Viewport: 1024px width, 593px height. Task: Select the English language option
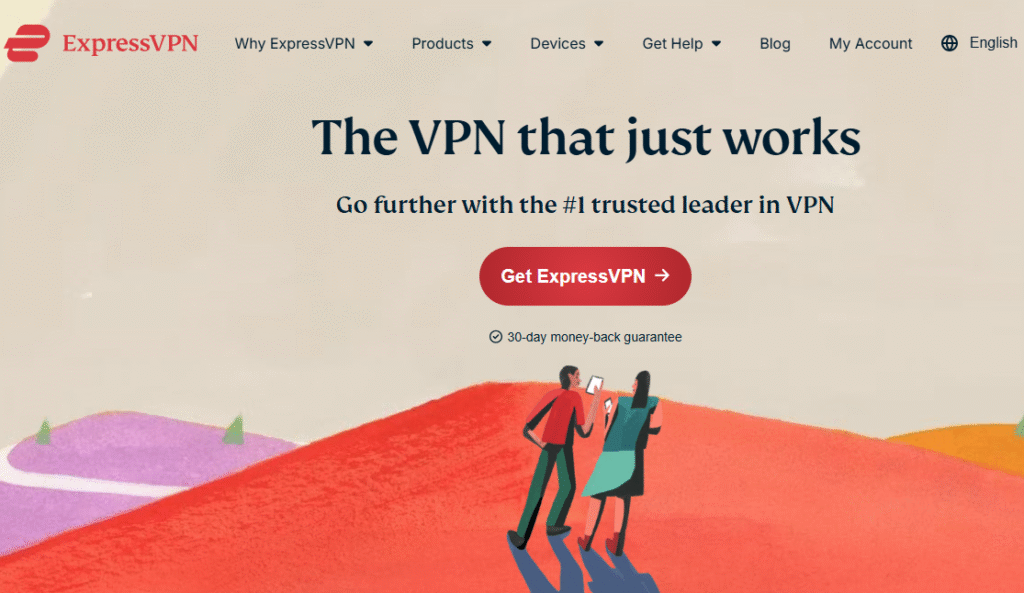993,43
